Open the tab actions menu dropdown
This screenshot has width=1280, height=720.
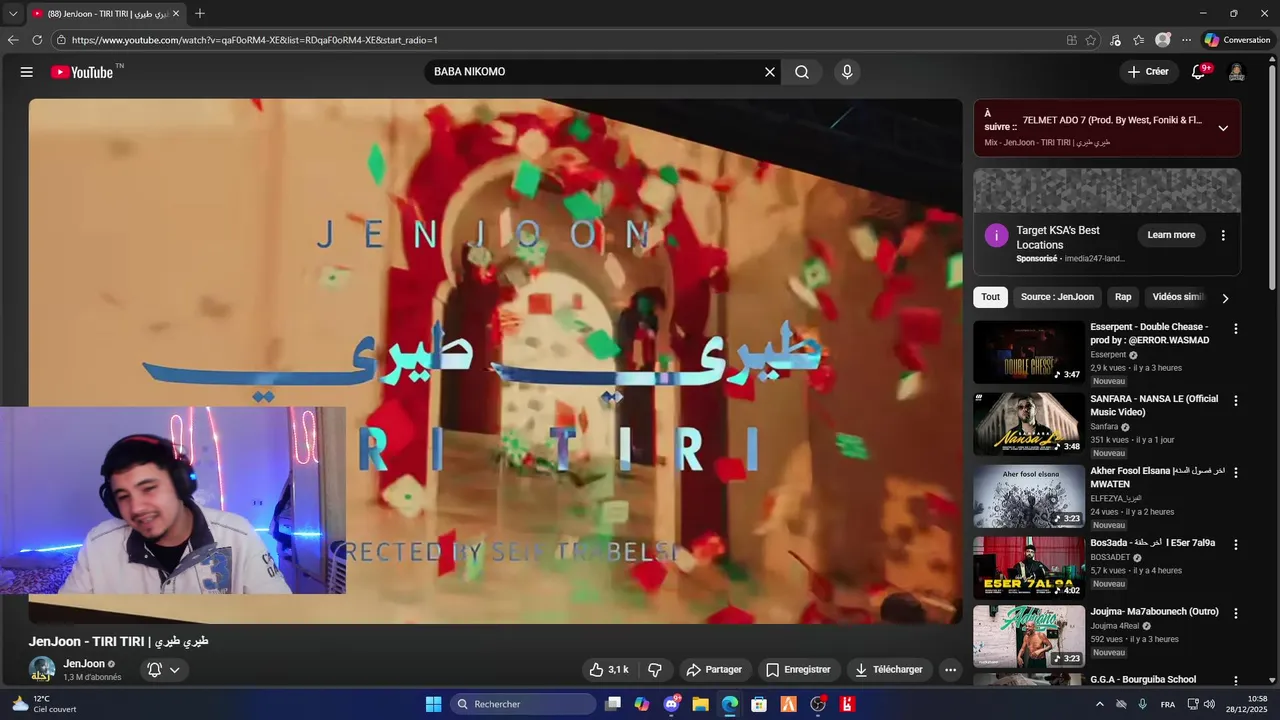tap(13, 14)
